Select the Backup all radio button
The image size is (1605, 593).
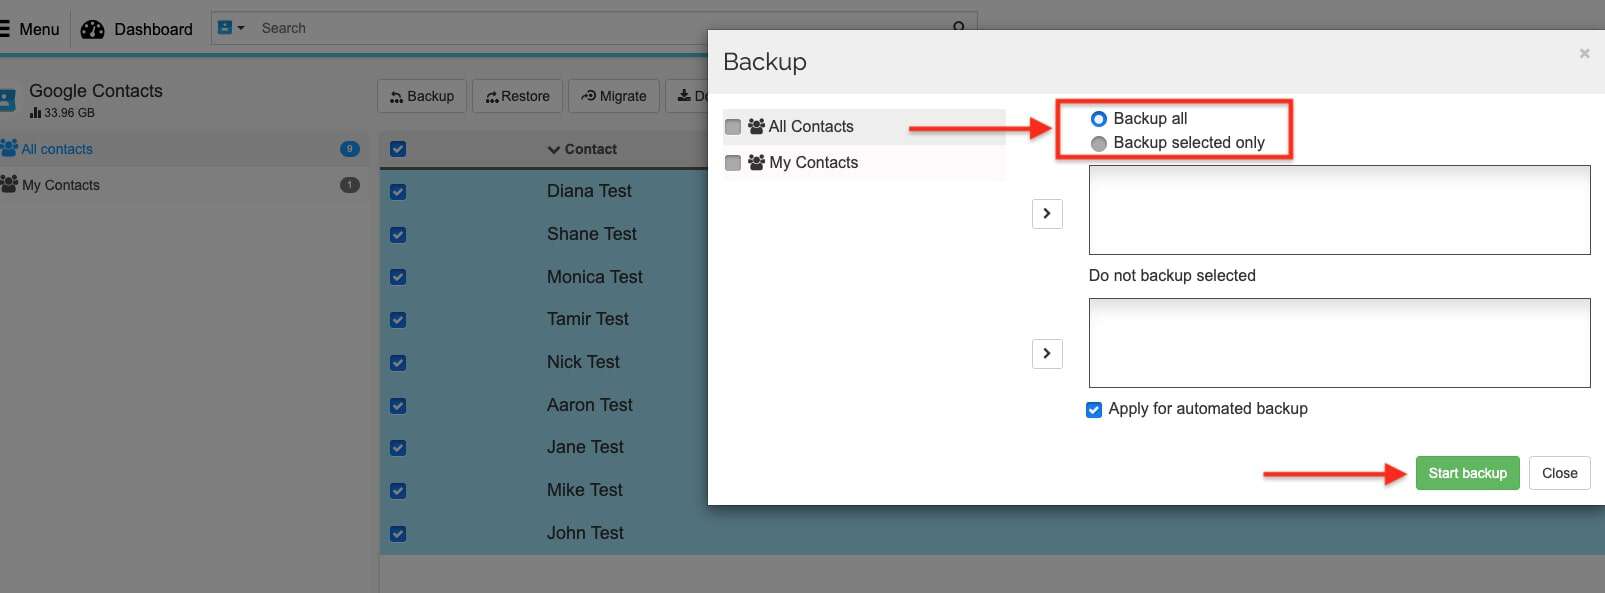click(x=1098, y=119)
